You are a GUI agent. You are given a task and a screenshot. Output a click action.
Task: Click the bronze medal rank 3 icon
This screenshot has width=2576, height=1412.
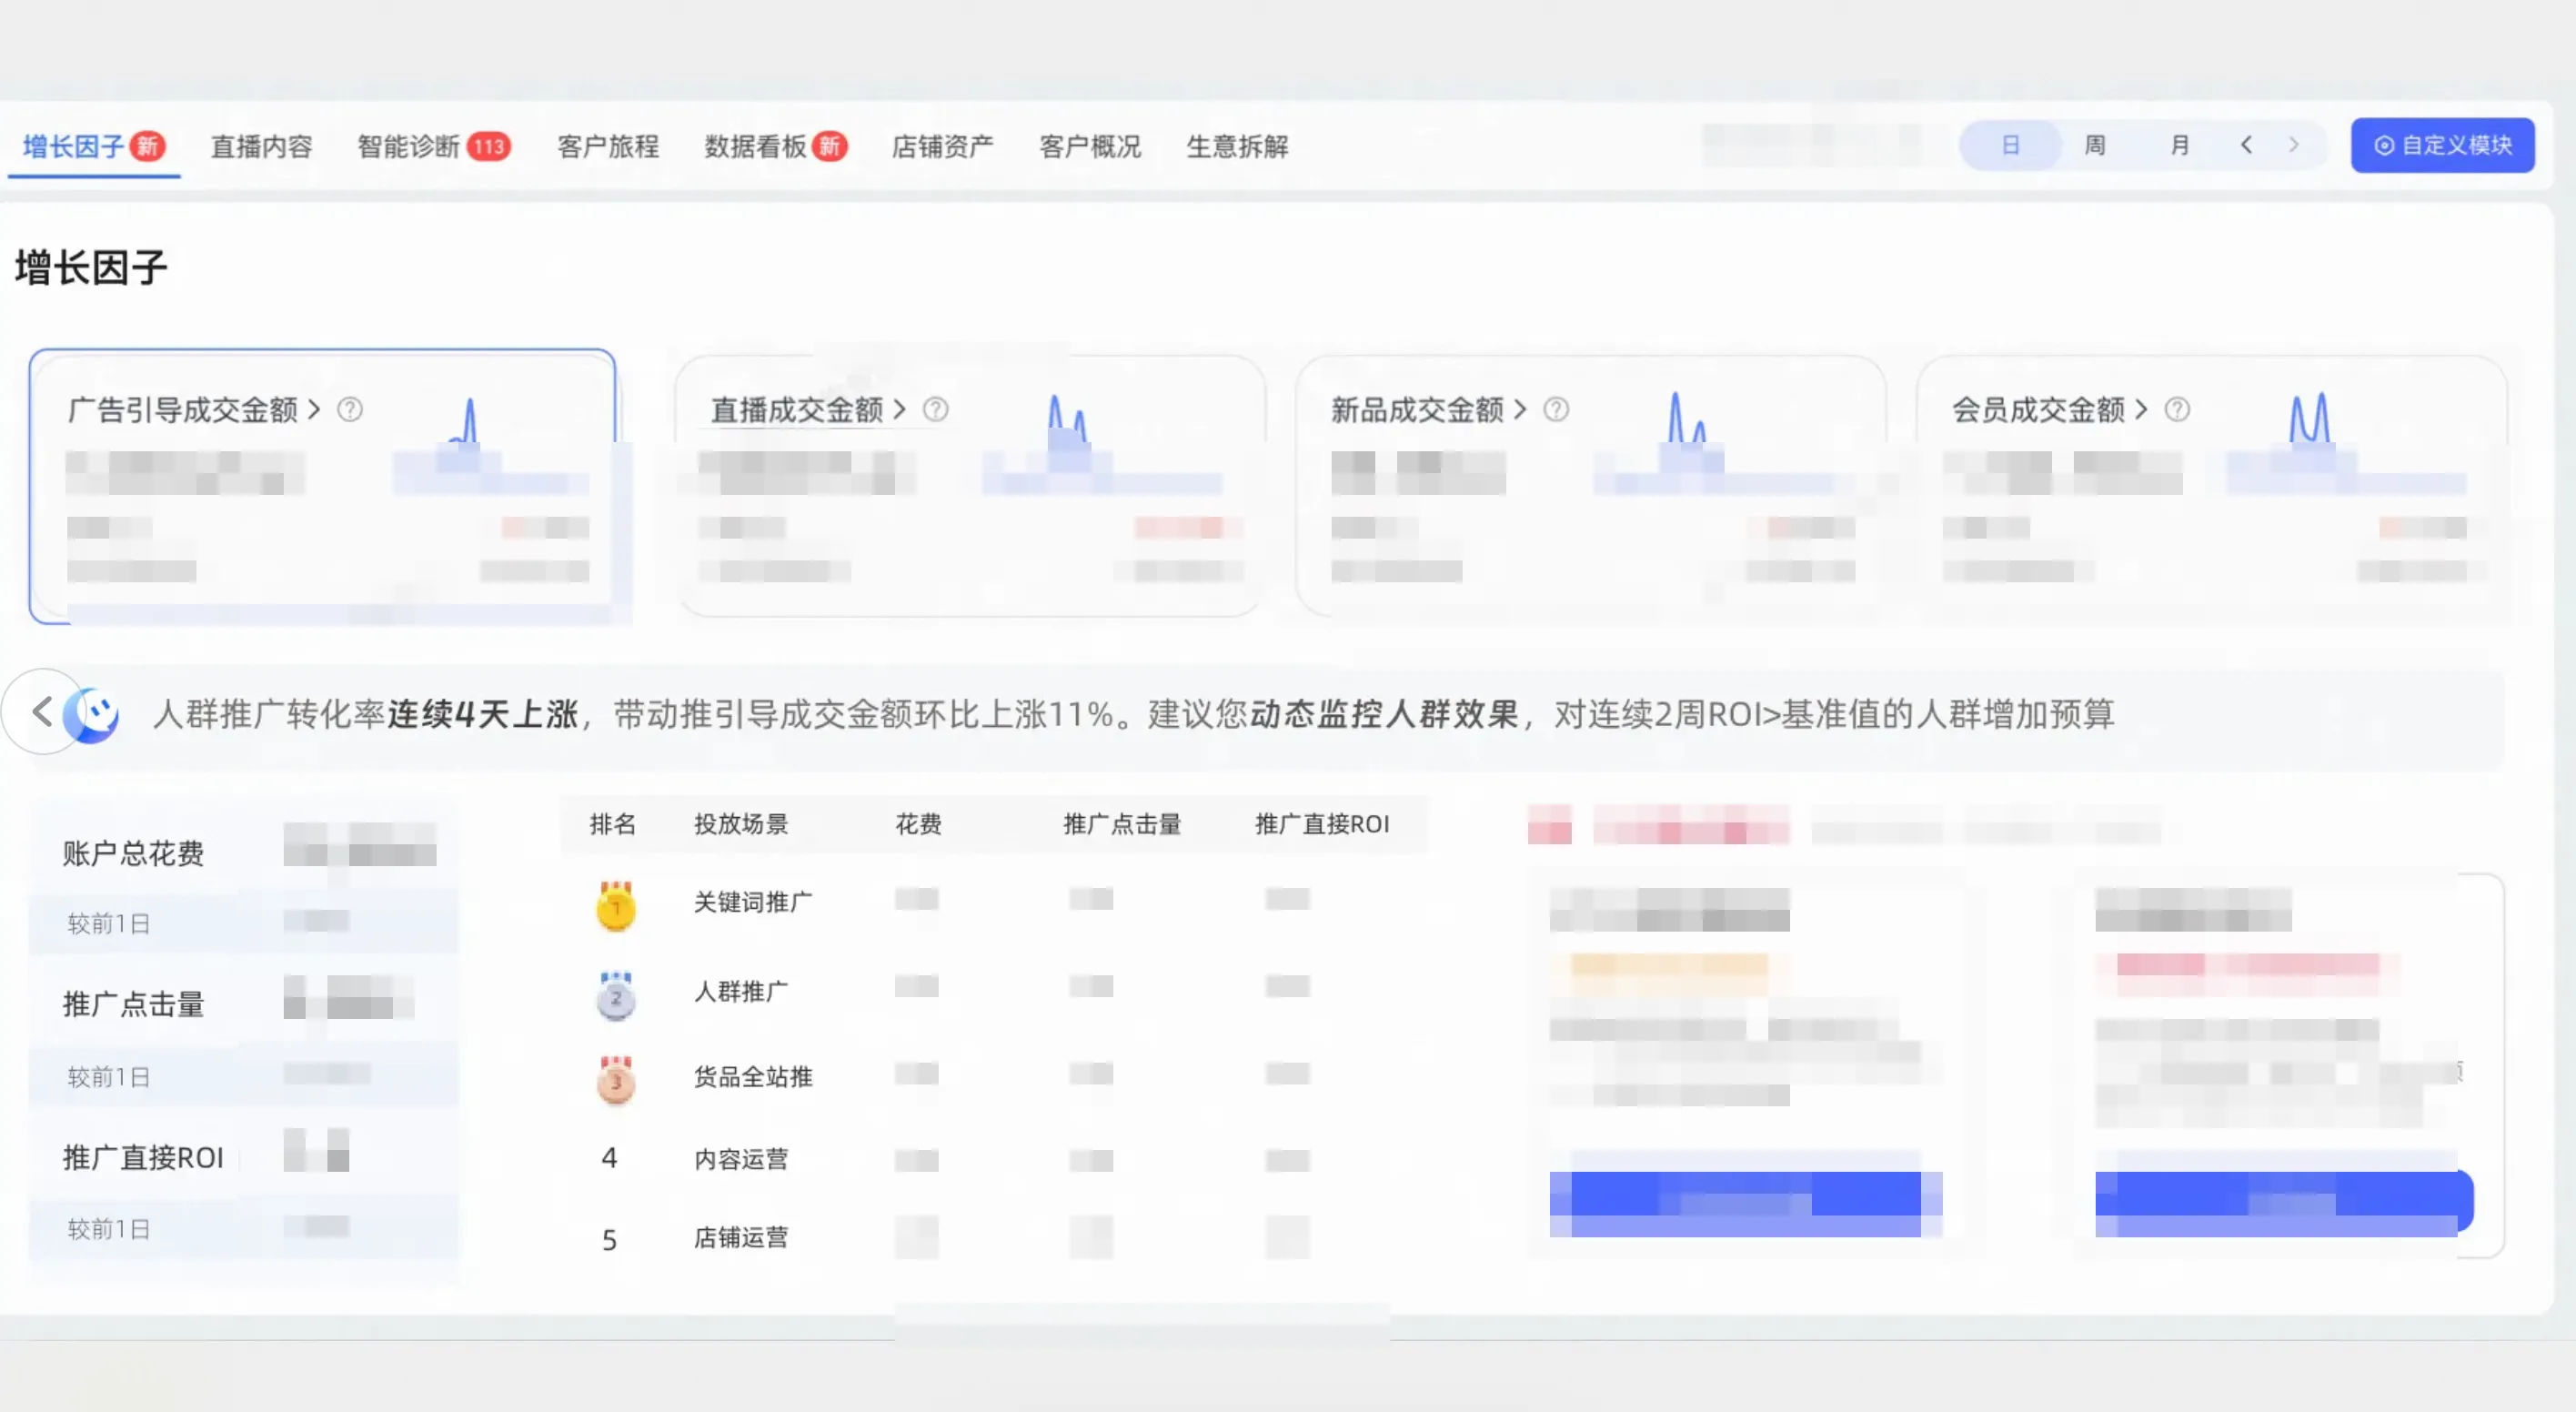click(616, 1079)
